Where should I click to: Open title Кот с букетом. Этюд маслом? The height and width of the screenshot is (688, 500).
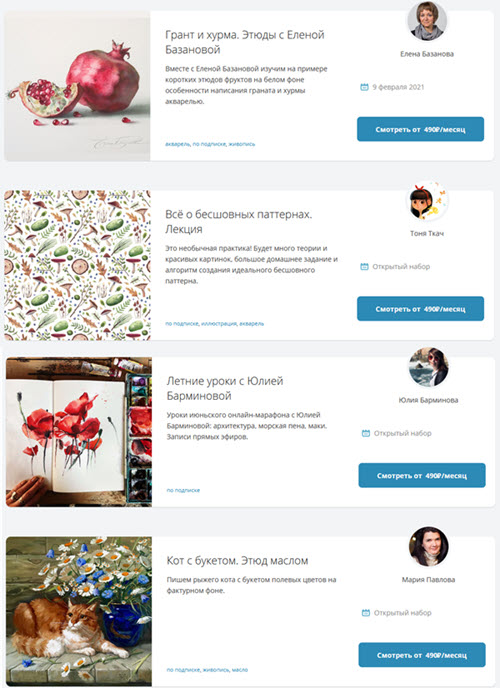[237, 560]
